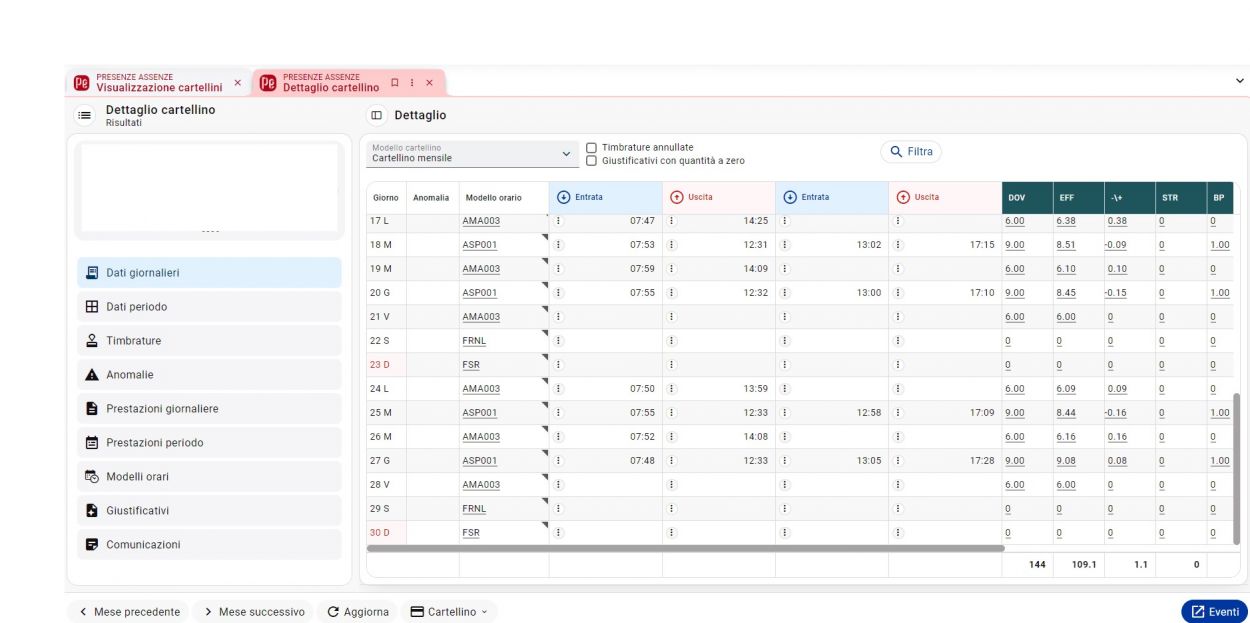Click the DOV column header

[x=1027, y=197]
